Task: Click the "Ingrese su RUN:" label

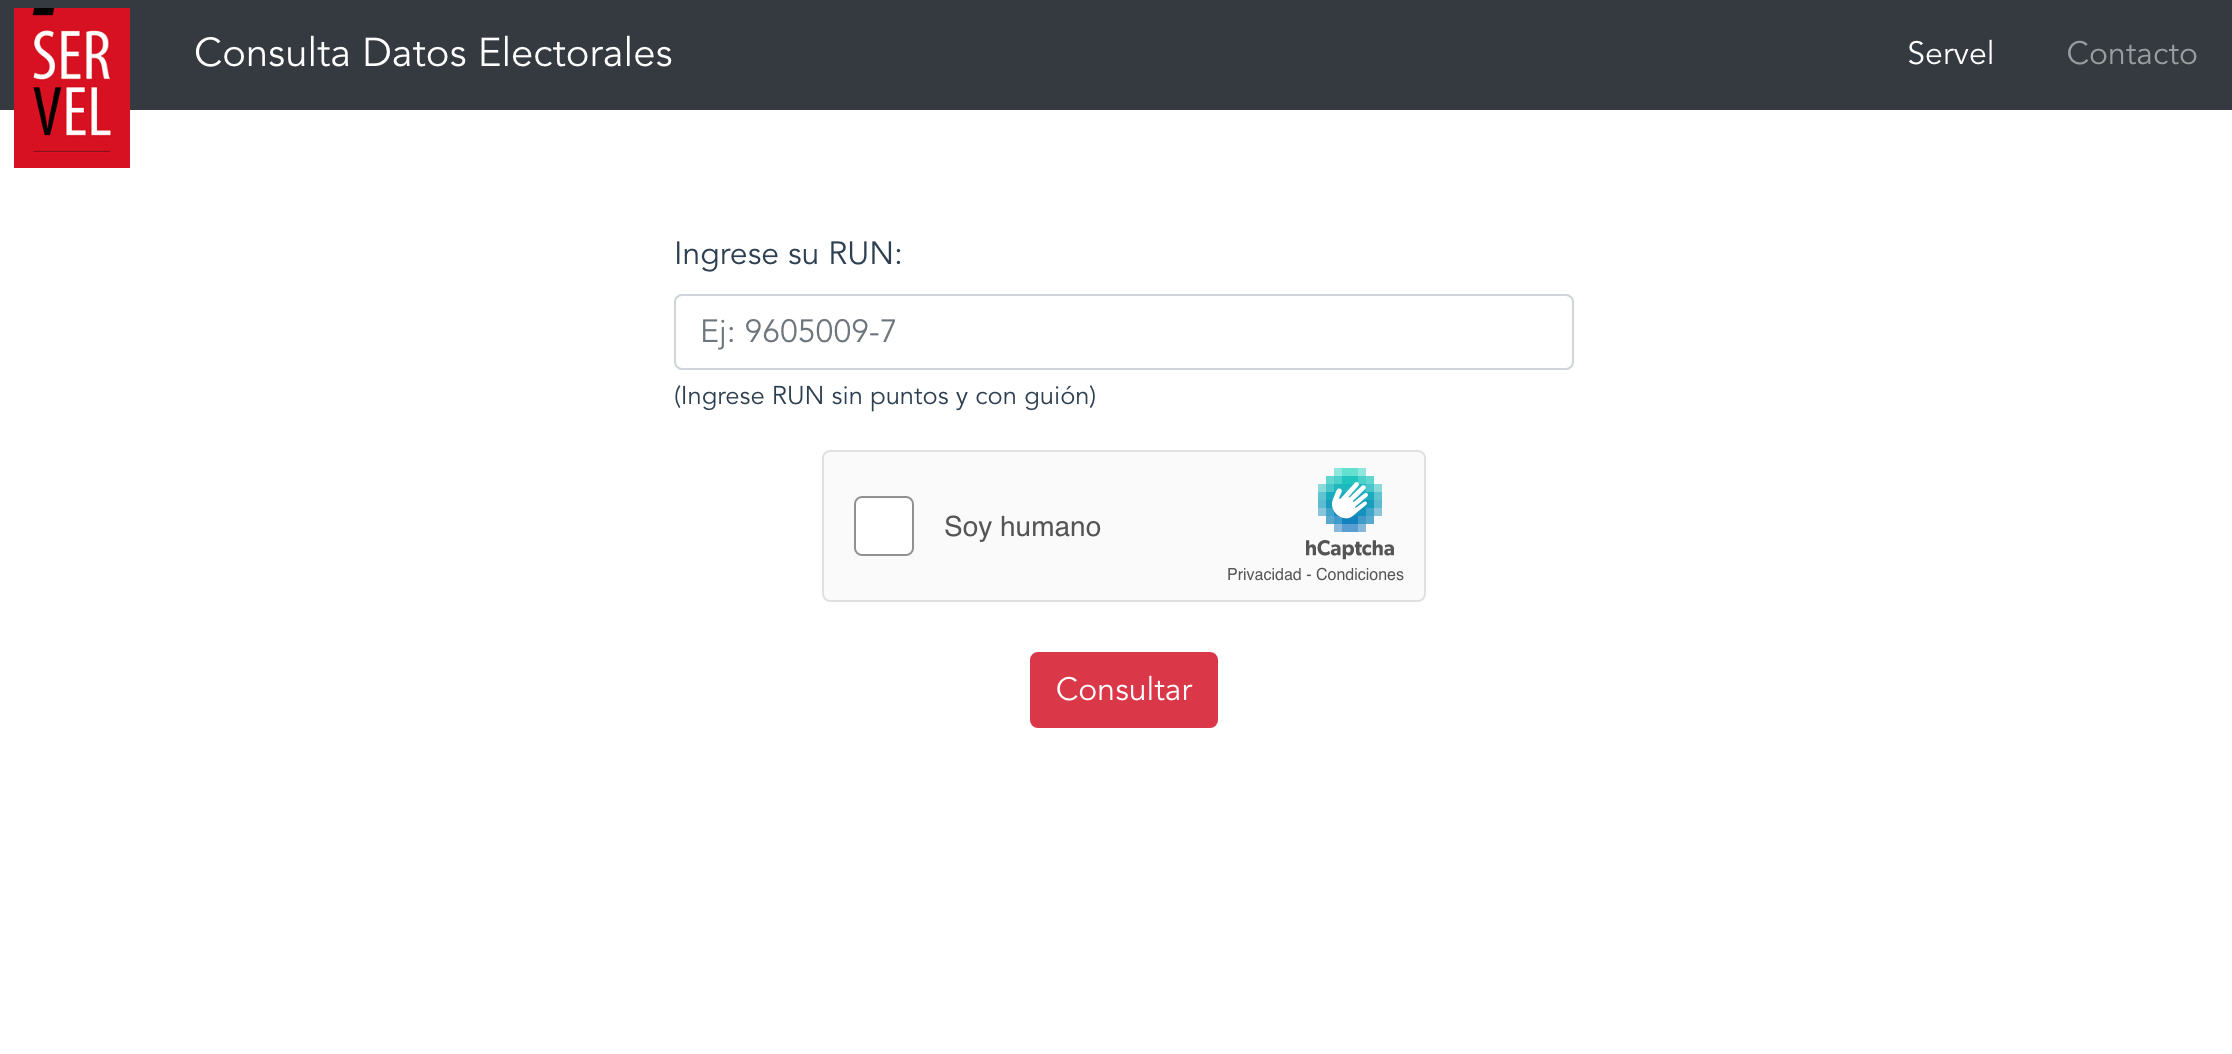Action: (x=788, y=254)
